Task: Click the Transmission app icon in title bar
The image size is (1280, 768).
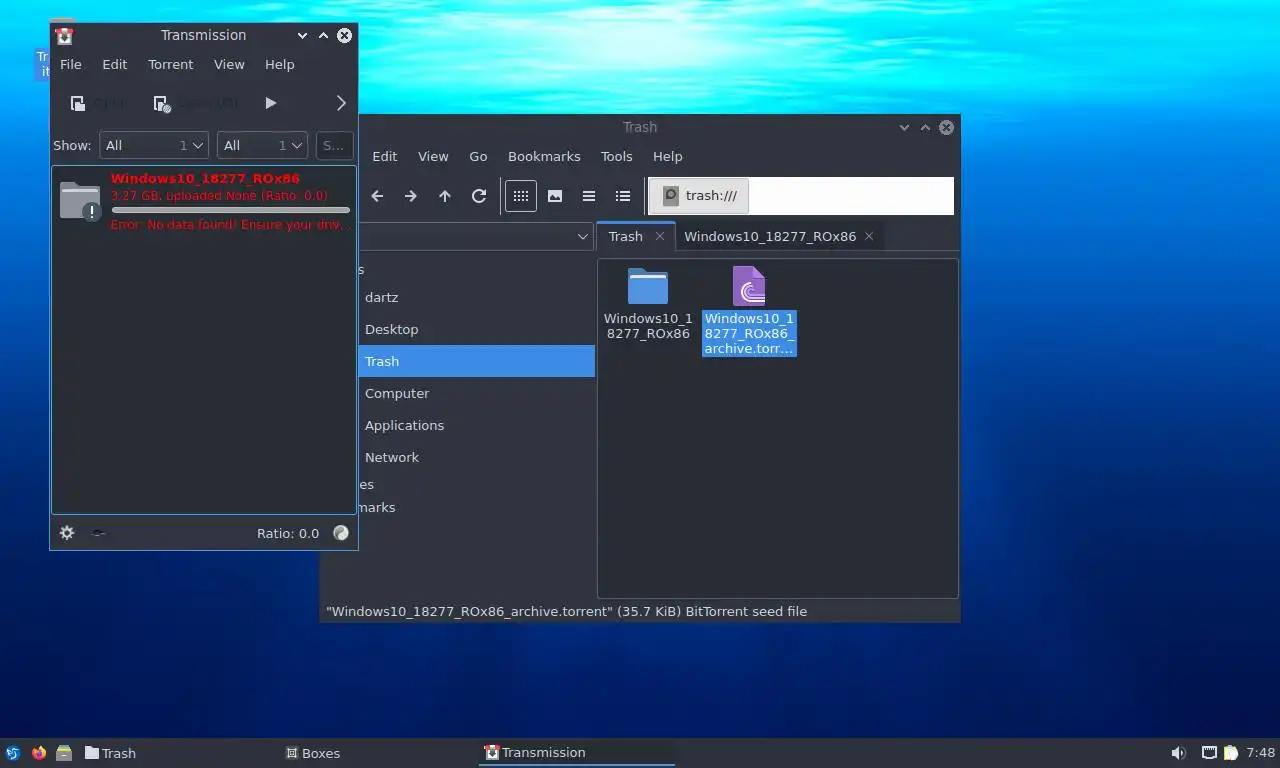Action: point(64,35)
